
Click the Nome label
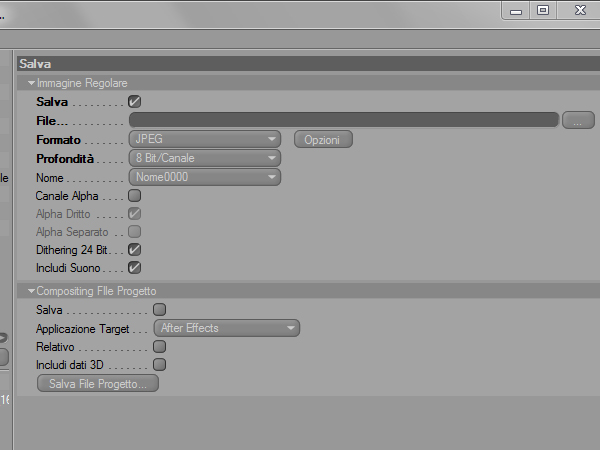50,178
